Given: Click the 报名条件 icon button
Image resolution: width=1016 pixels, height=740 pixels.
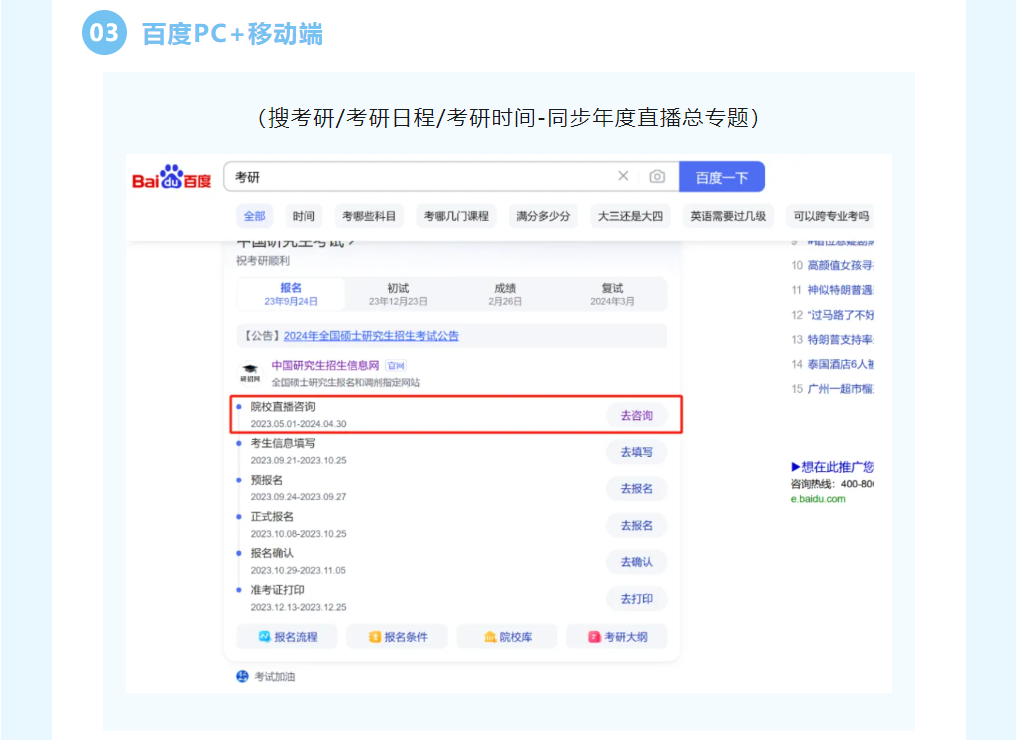Looking at the screenshot, I should pos(397,637).
